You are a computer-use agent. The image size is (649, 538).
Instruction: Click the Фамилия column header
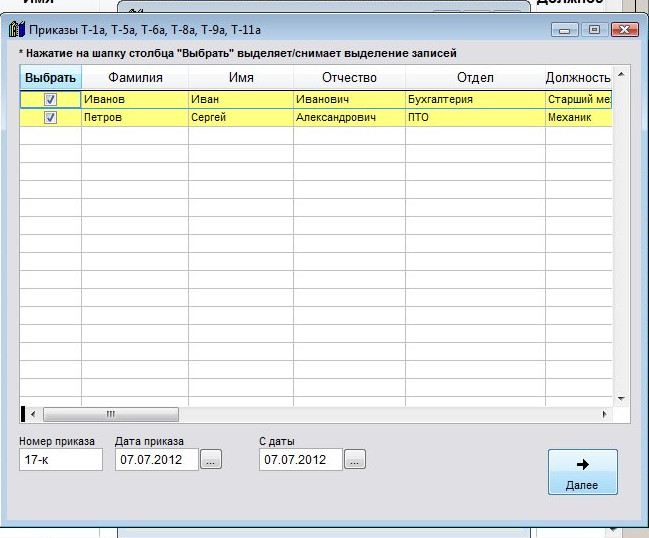click(135, 78)
